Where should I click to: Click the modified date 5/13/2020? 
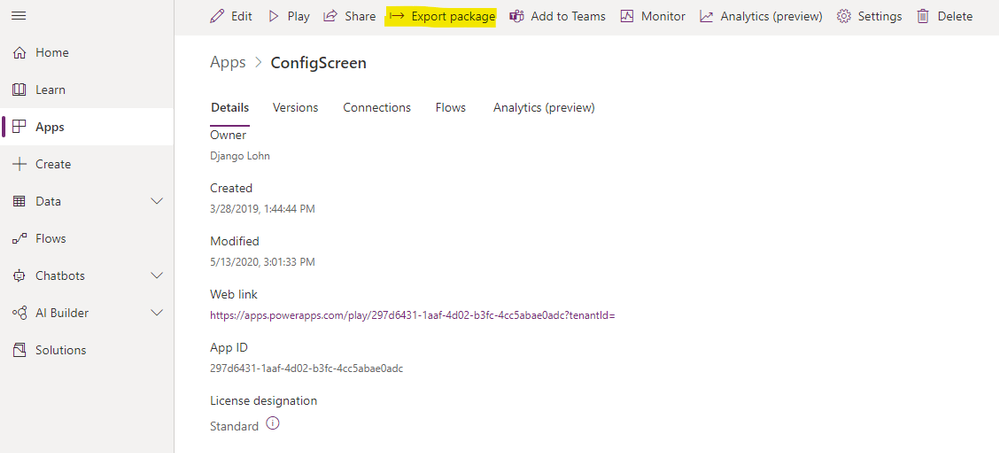click(x=262, y=262)
